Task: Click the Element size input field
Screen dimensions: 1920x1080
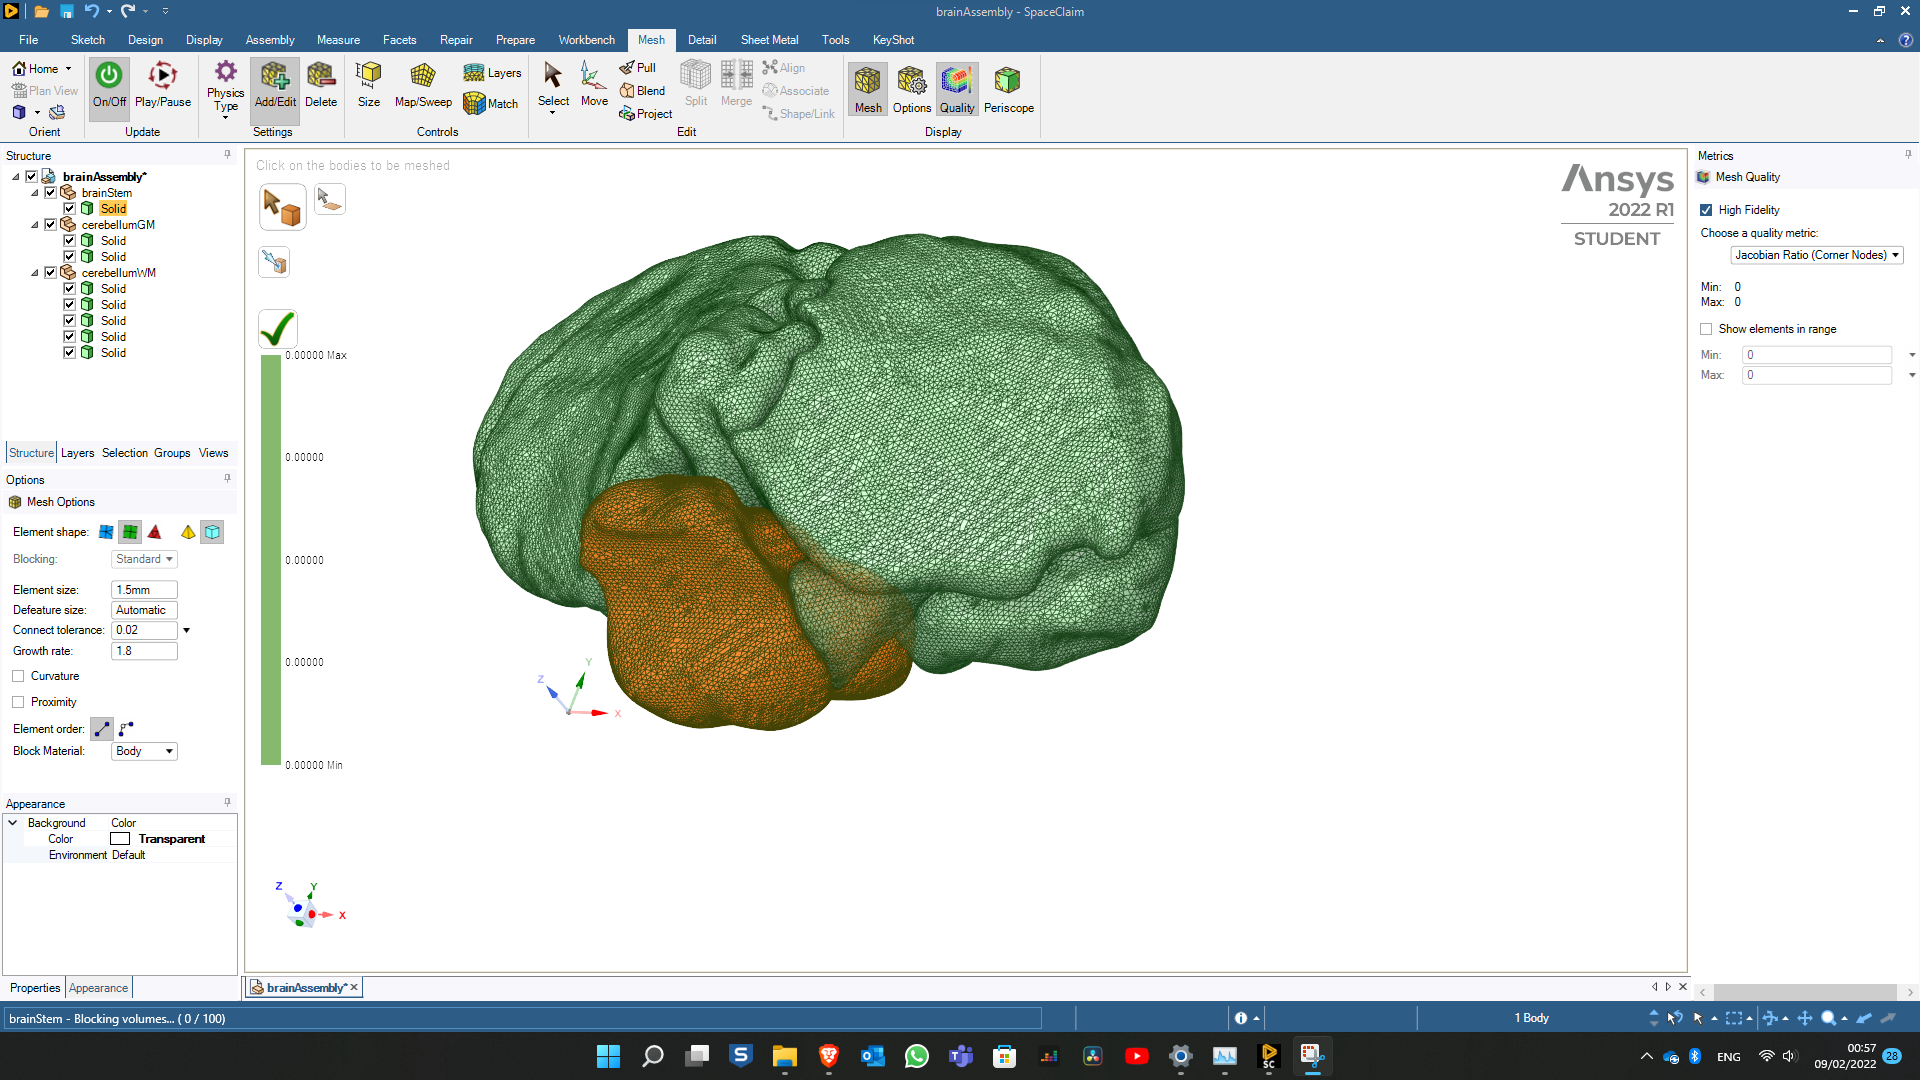Action: pyautogui.click(x=144, y=590)
